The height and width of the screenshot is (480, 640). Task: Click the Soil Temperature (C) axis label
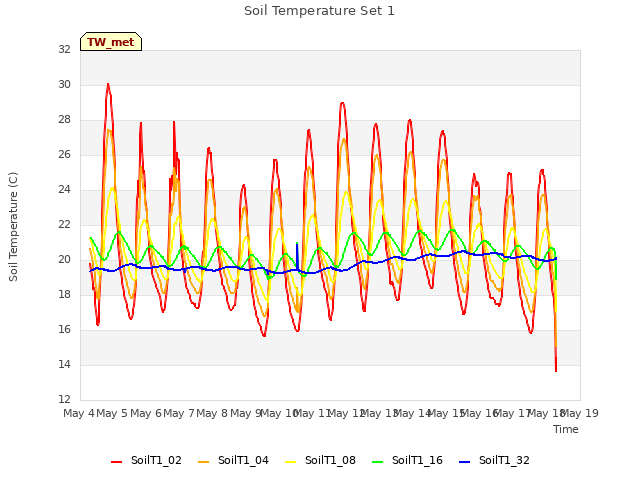tap(13, 227)
